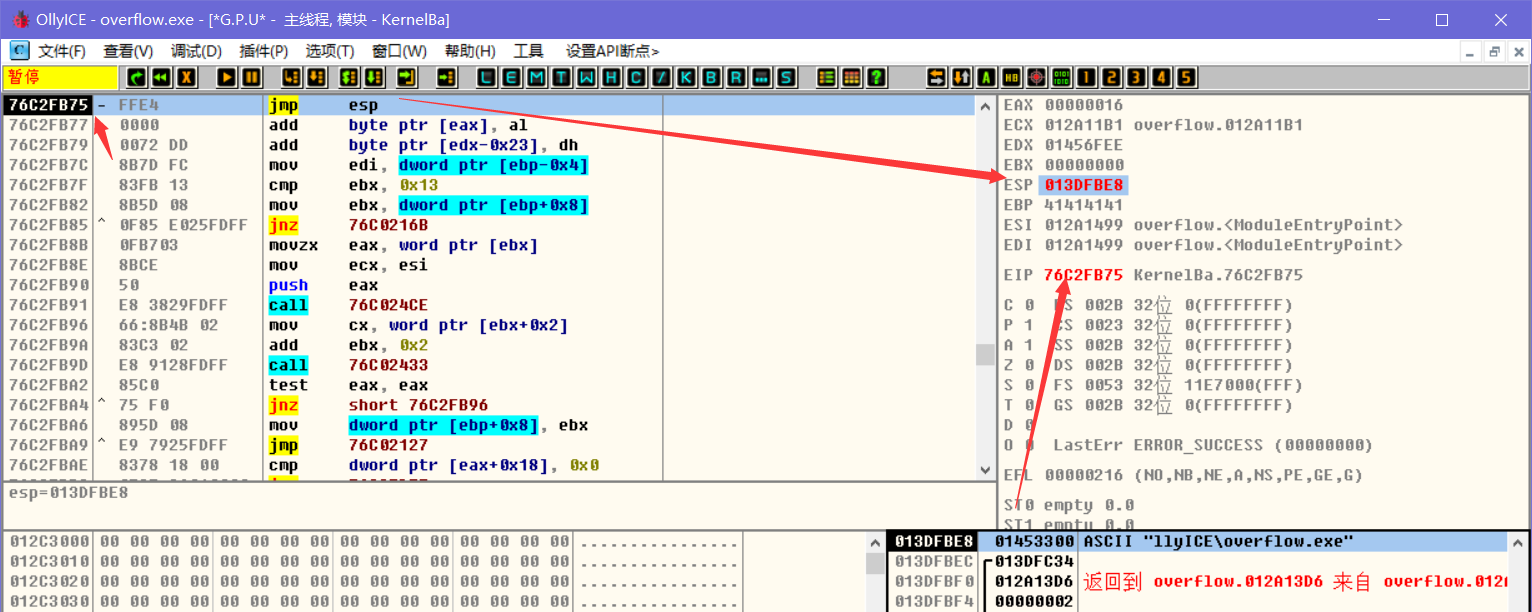
Task: Open Memory map with M icon
Action: coord(536,77)
